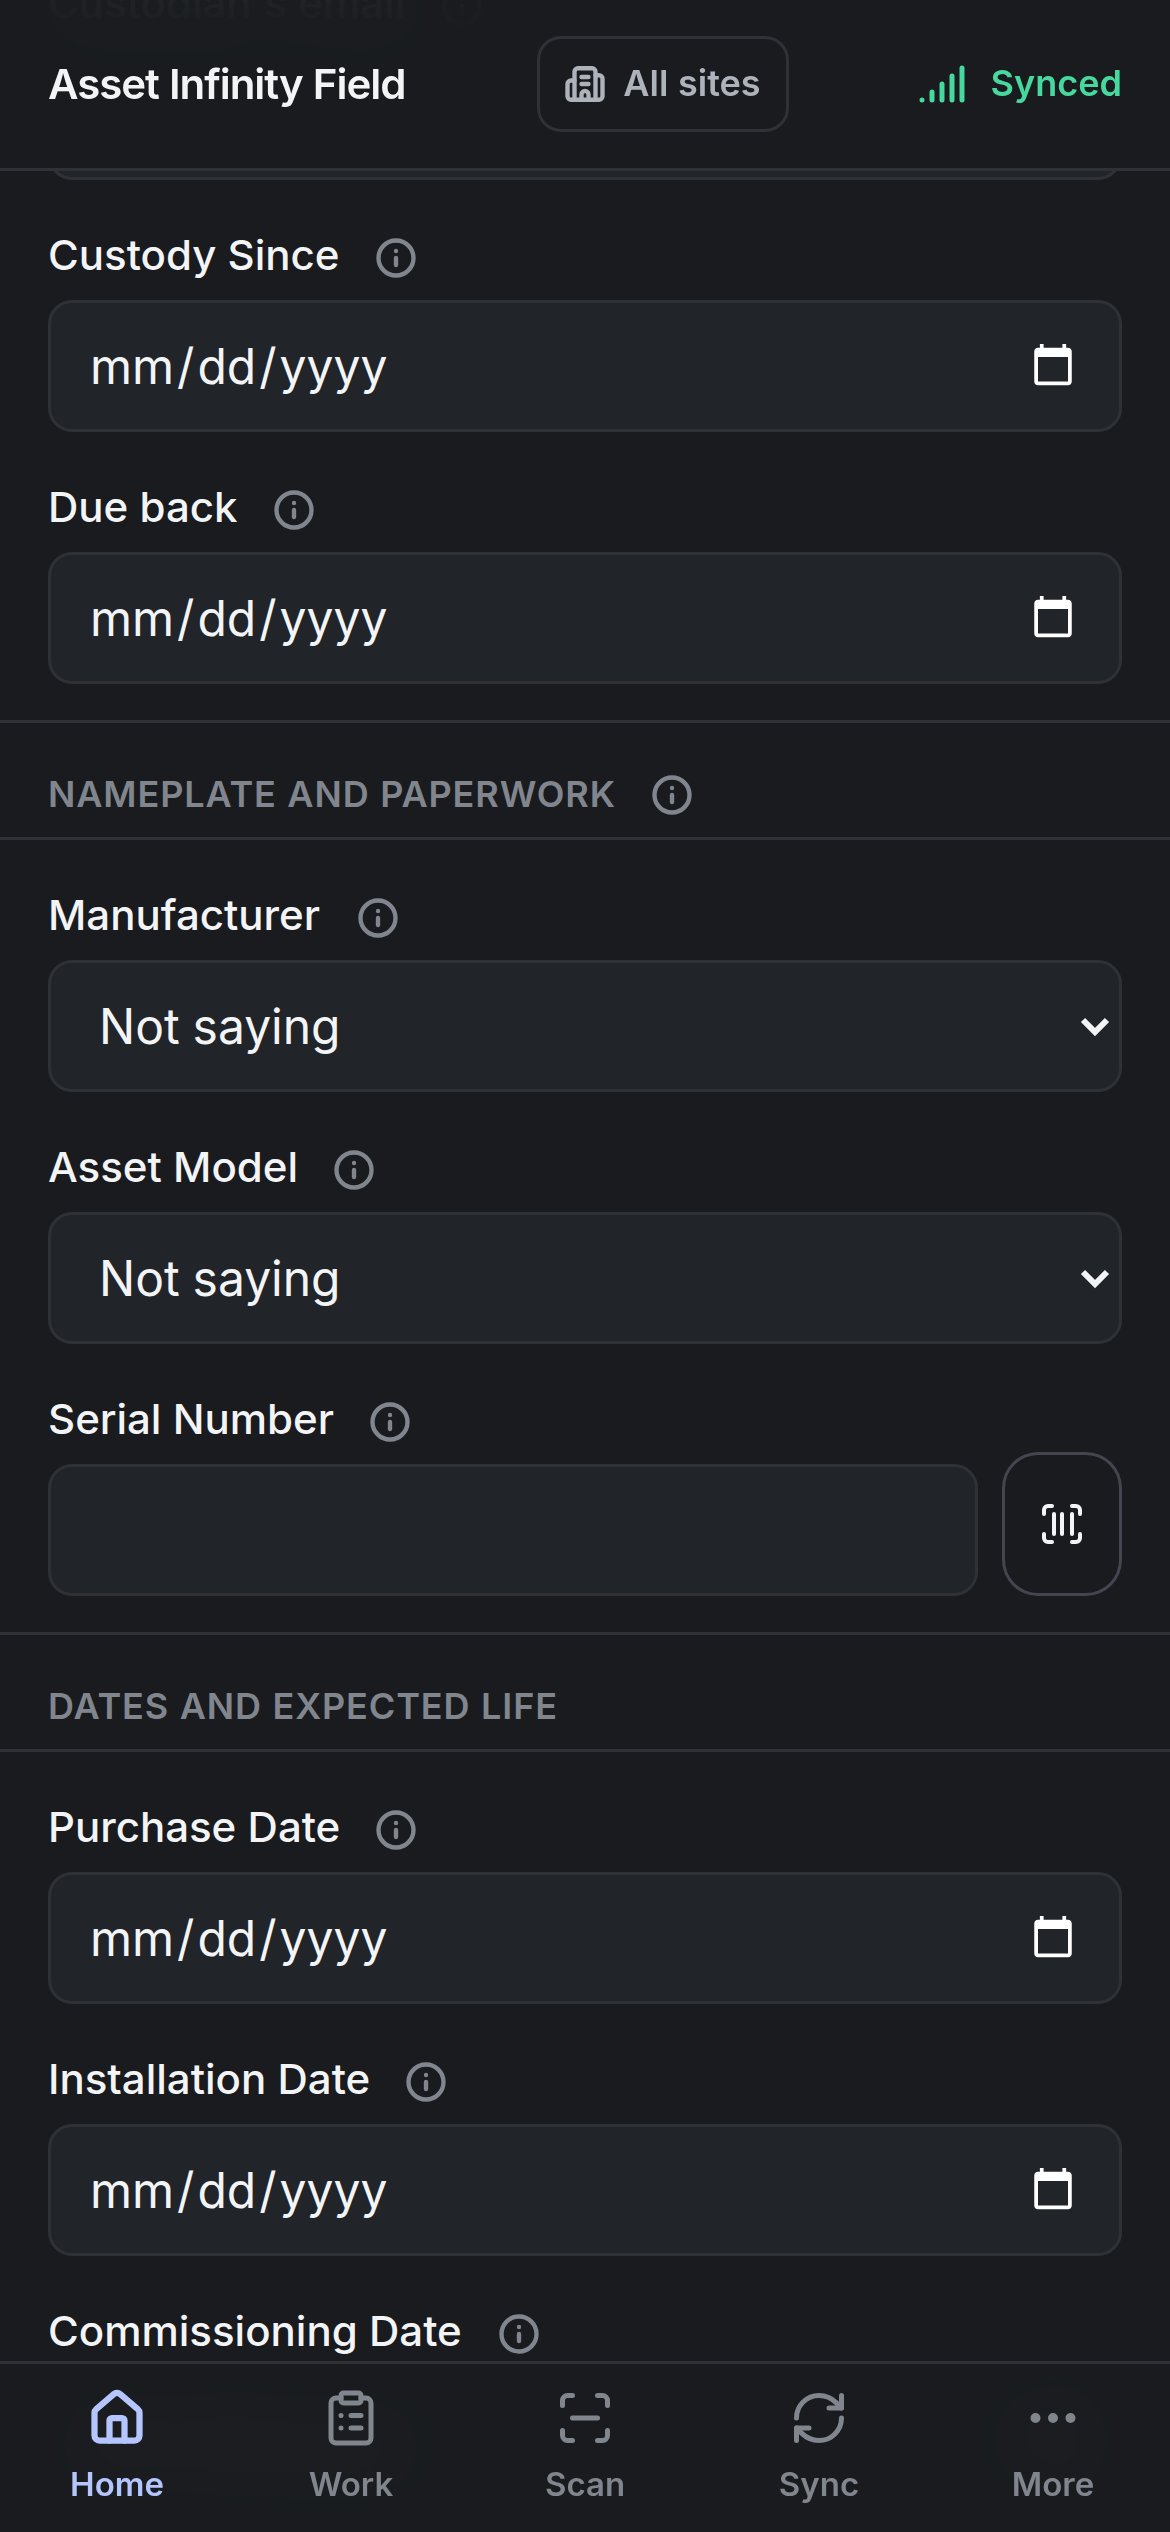The height and width of the screenshot is (2532, 1170).
Task: Show info for Due back field
Action: point(293,510)
